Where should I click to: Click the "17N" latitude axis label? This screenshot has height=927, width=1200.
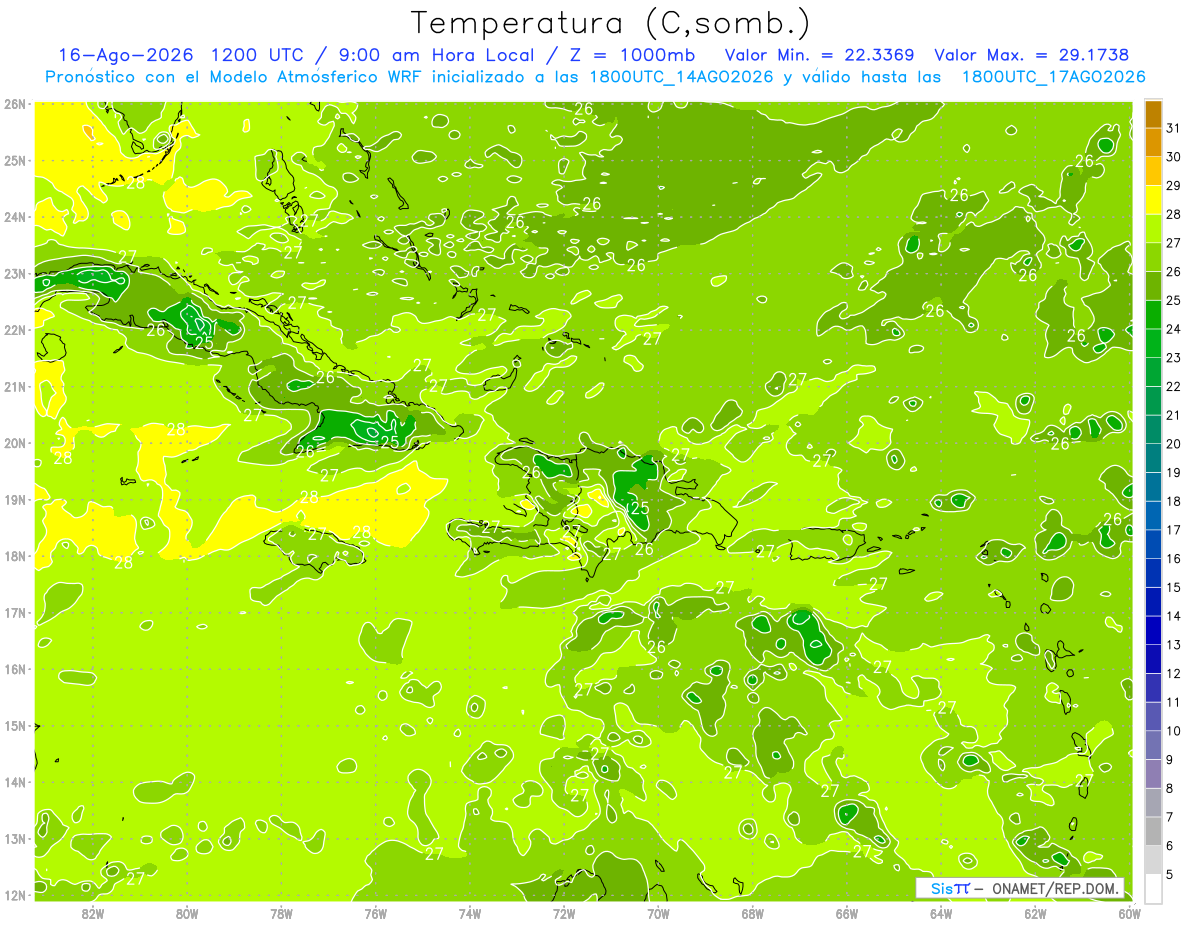14,612
